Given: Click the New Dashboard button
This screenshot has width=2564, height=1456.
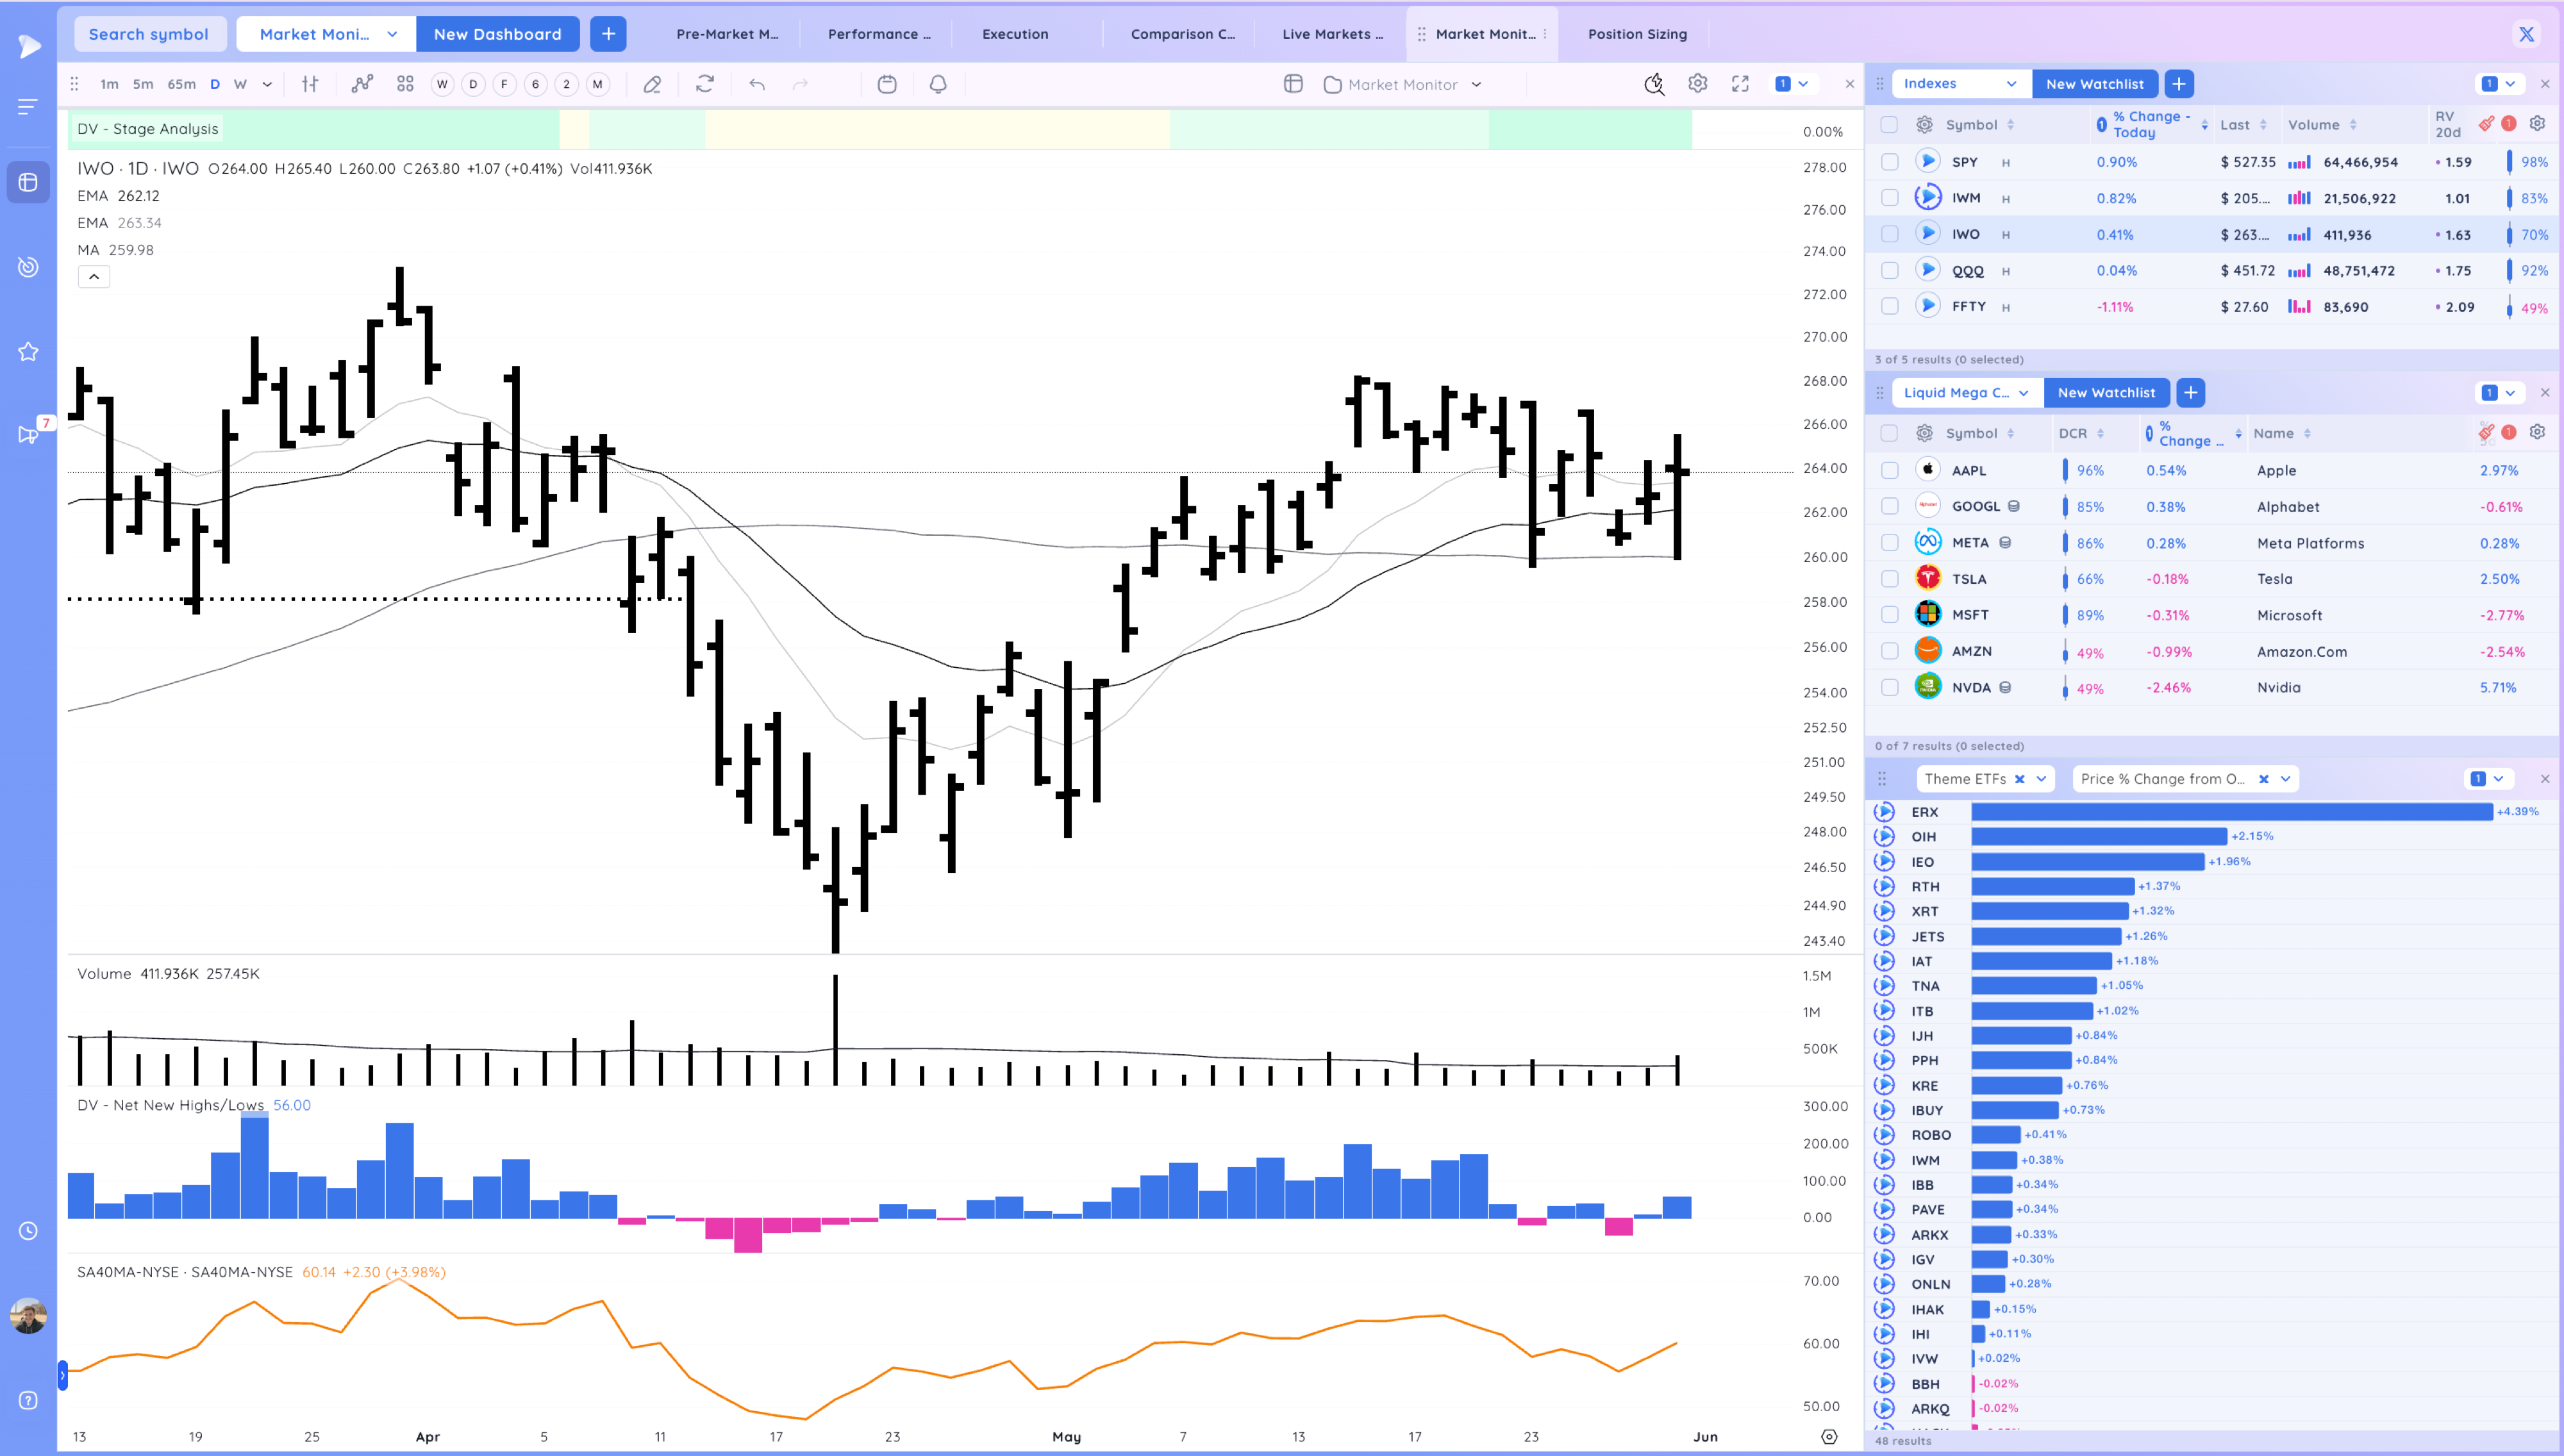Looking at the screenshot, I should [497, 34].
